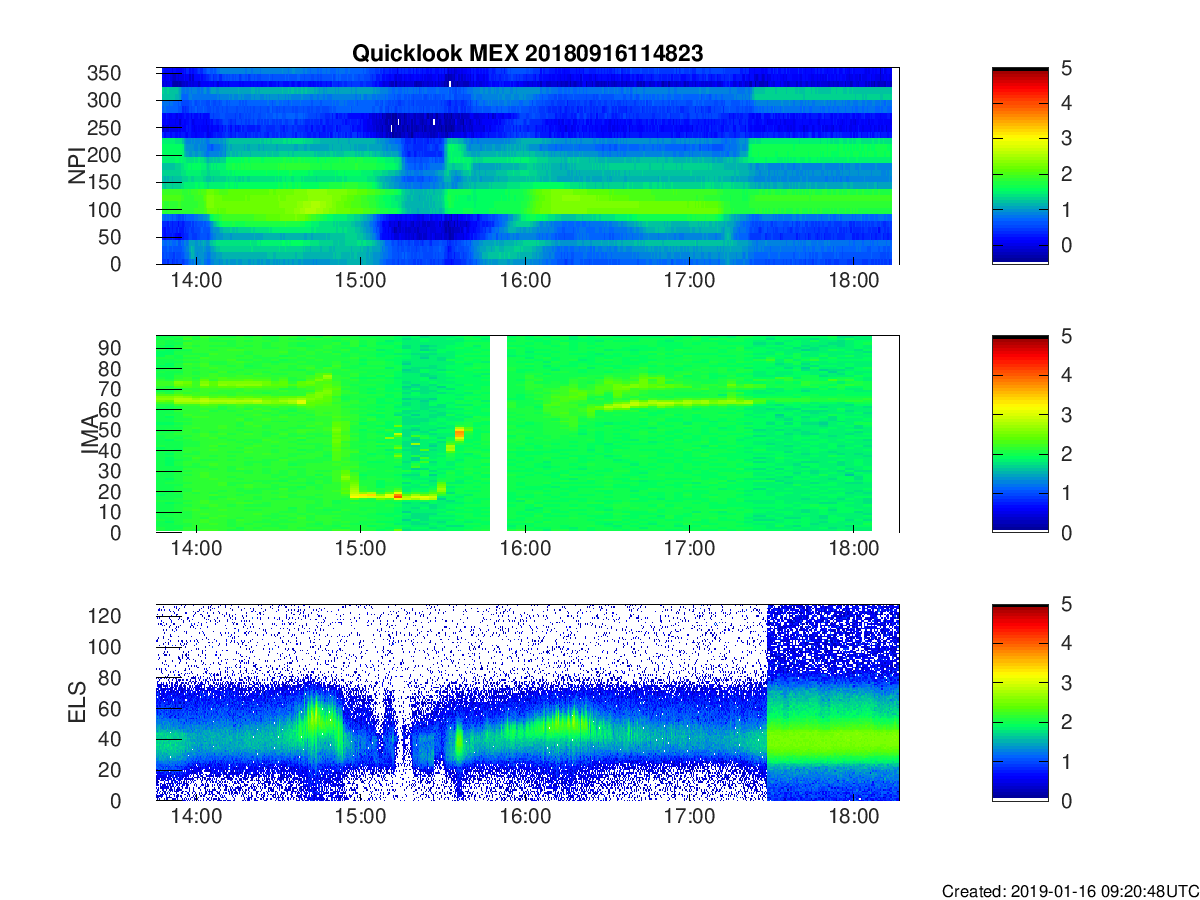Click the 5 label on ELS colorbar
The image size is (1200, 900).
tap(1066, 605)
